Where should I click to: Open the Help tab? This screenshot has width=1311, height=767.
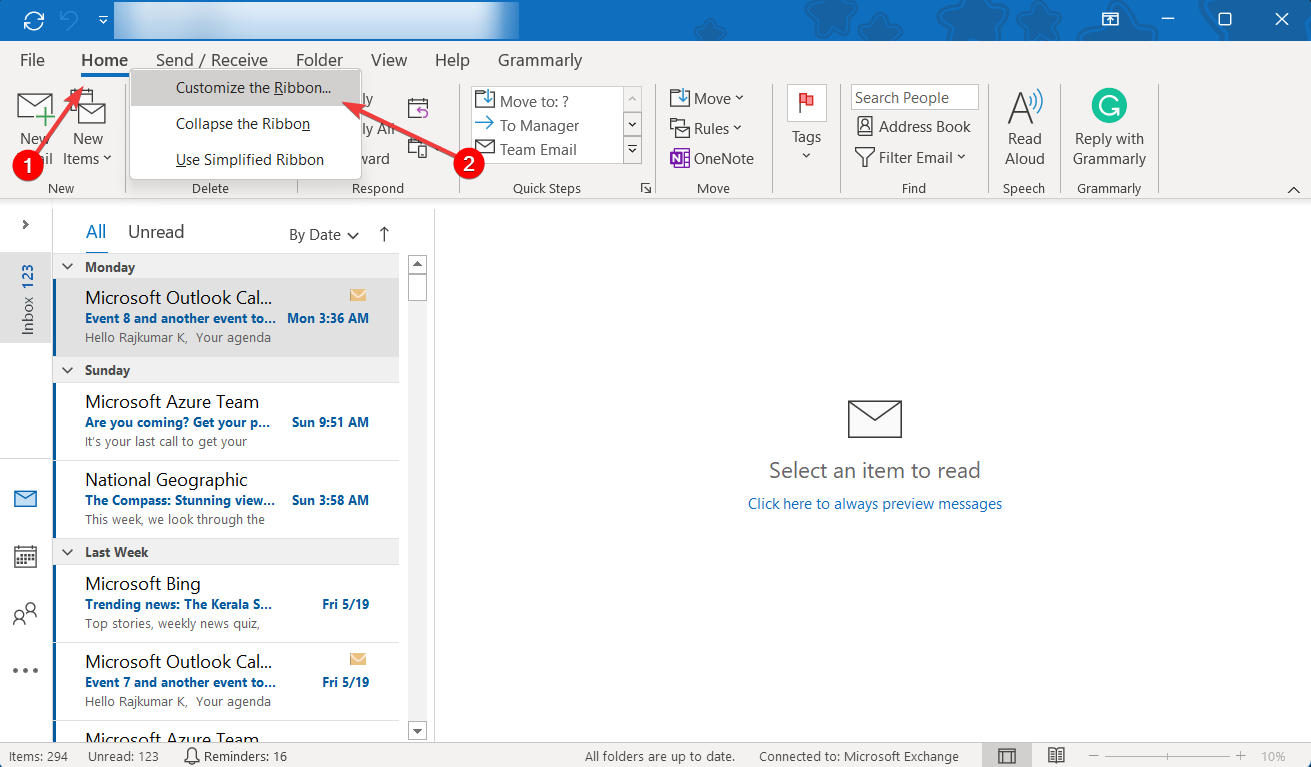tap(452, 60)
